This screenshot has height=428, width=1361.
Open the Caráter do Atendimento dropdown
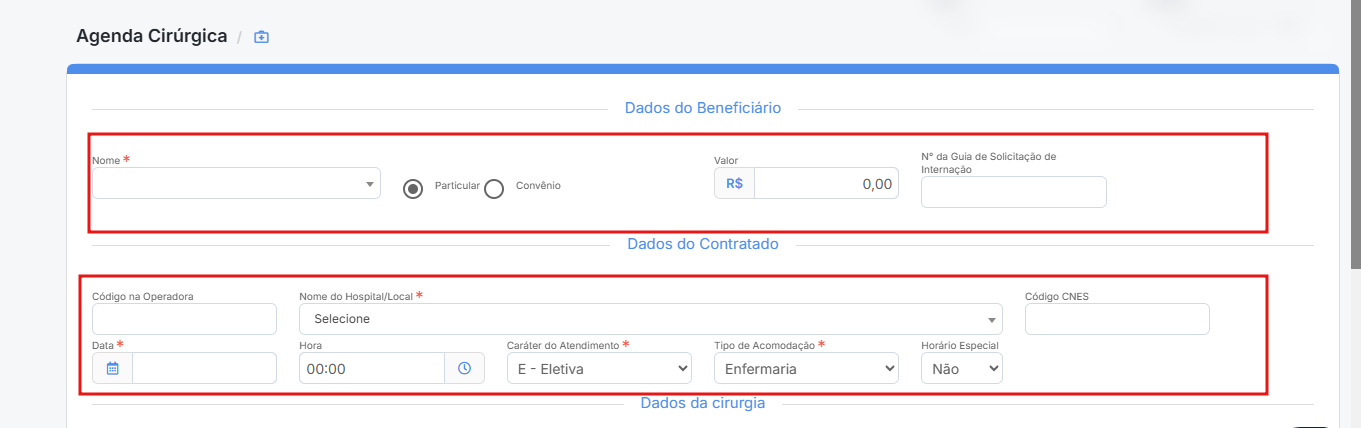tap(599, 368)
